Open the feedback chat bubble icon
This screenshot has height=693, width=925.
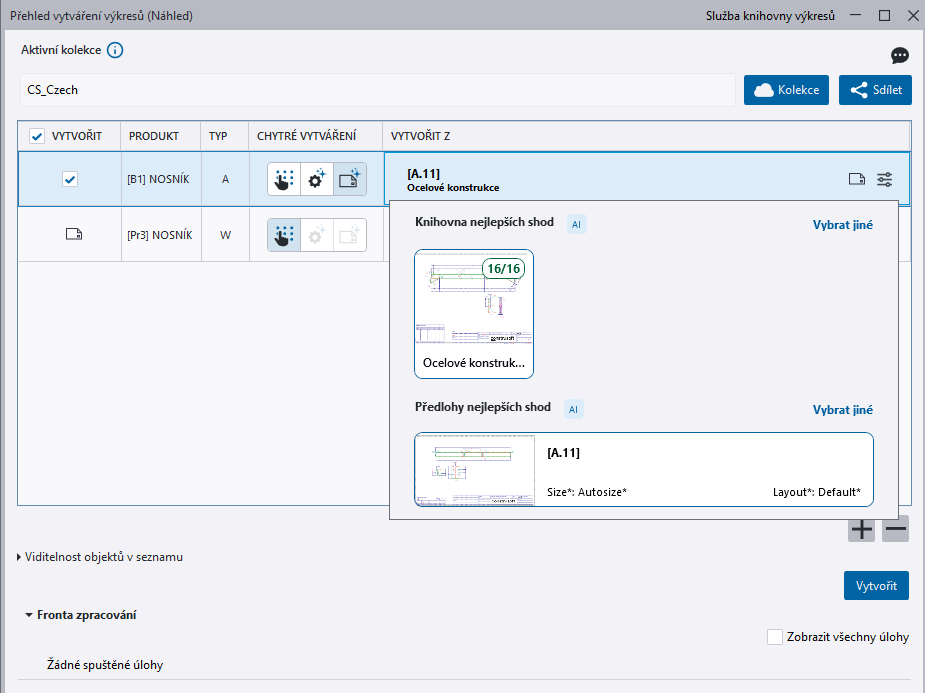point(899,56)
